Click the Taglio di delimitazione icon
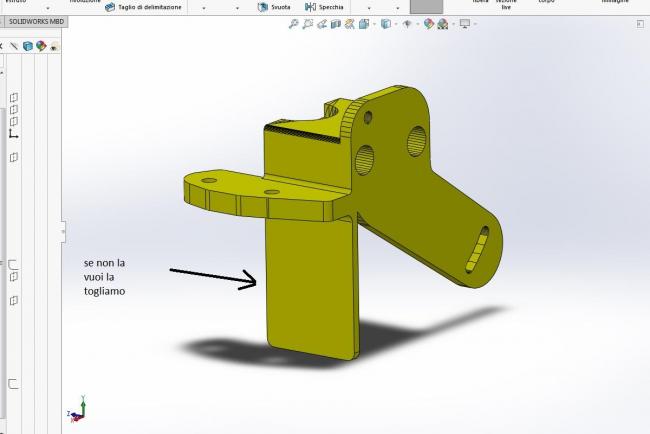 point(110,7)
